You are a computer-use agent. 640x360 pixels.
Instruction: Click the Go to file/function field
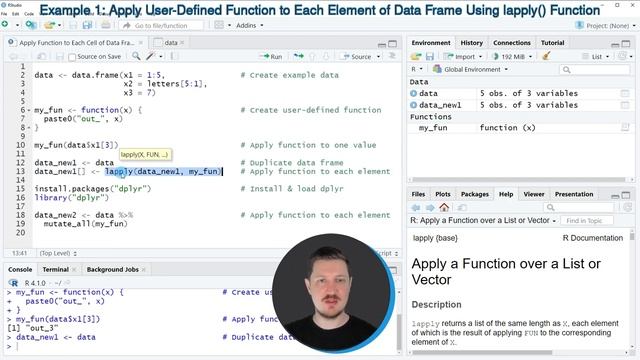click(161, 25)
